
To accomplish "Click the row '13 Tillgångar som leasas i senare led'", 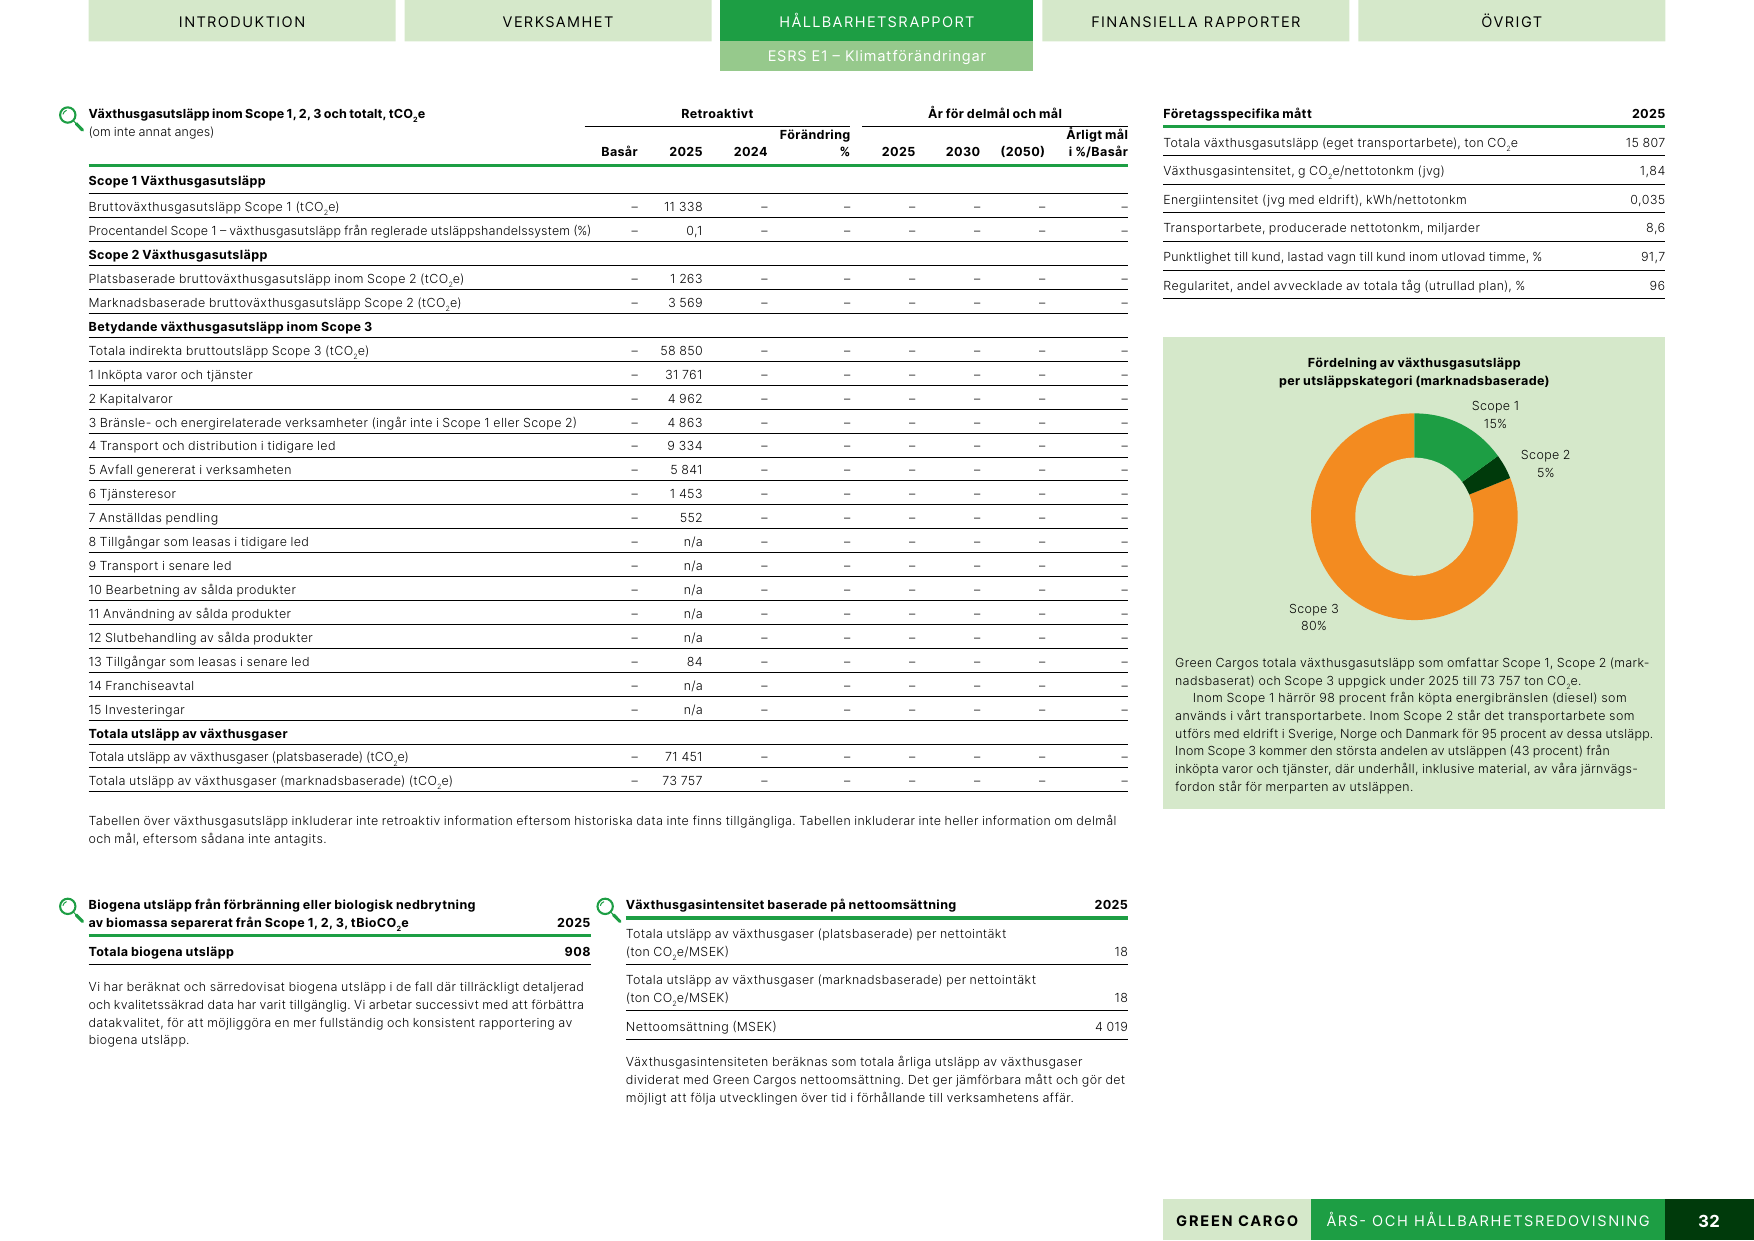I will [x=608, y=662].
